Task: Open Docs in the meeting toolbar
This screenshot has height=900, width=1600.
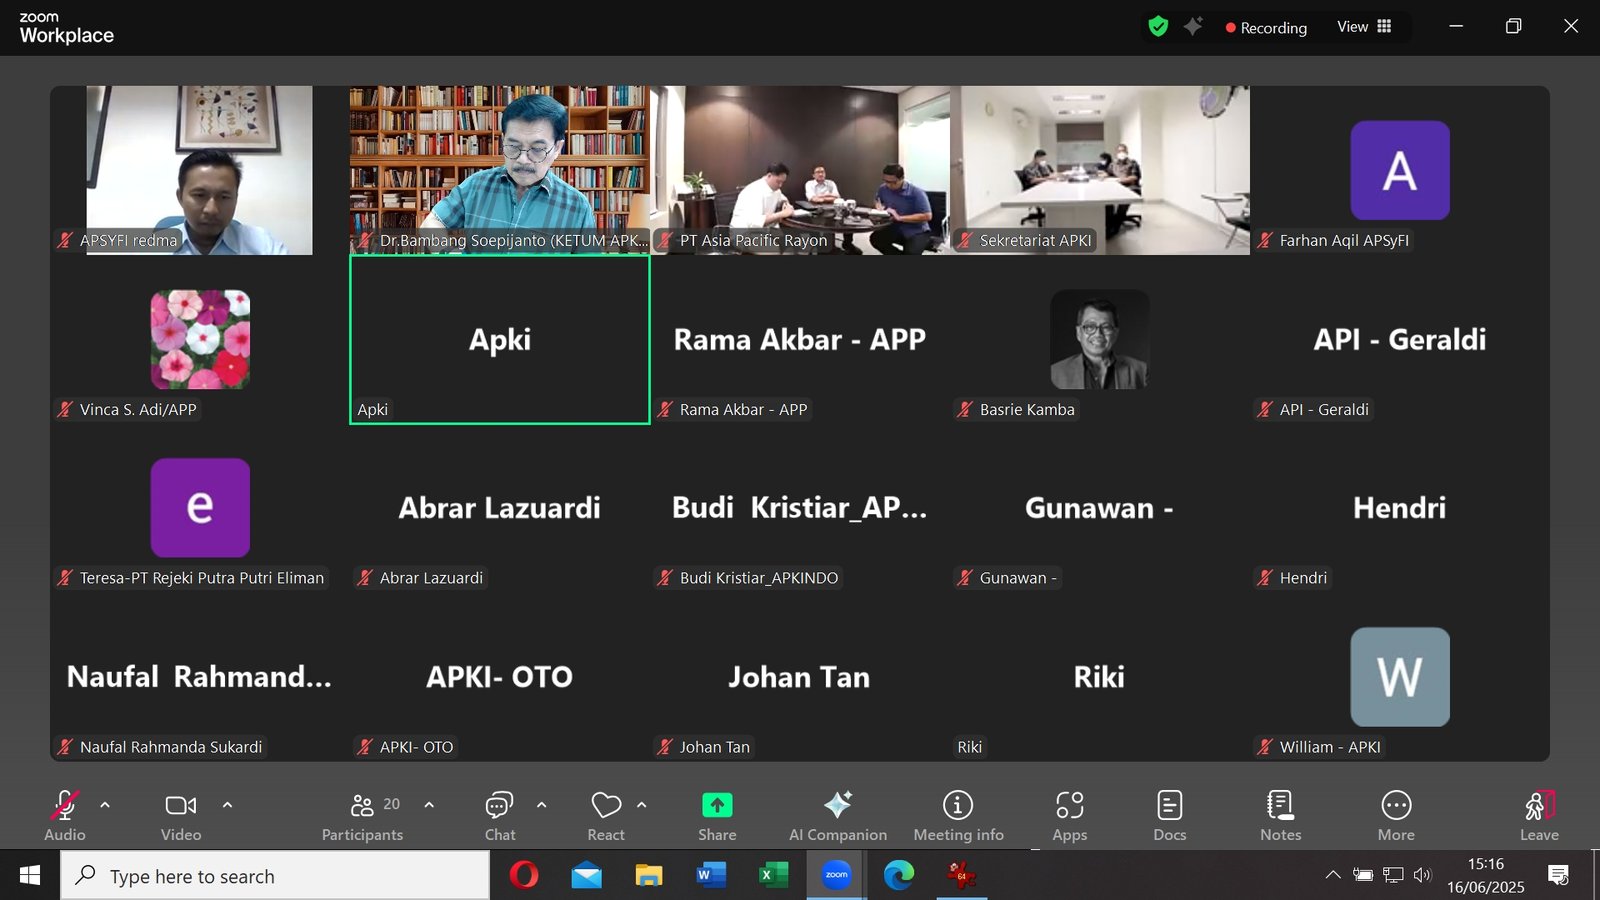Action: (1170, 815)
